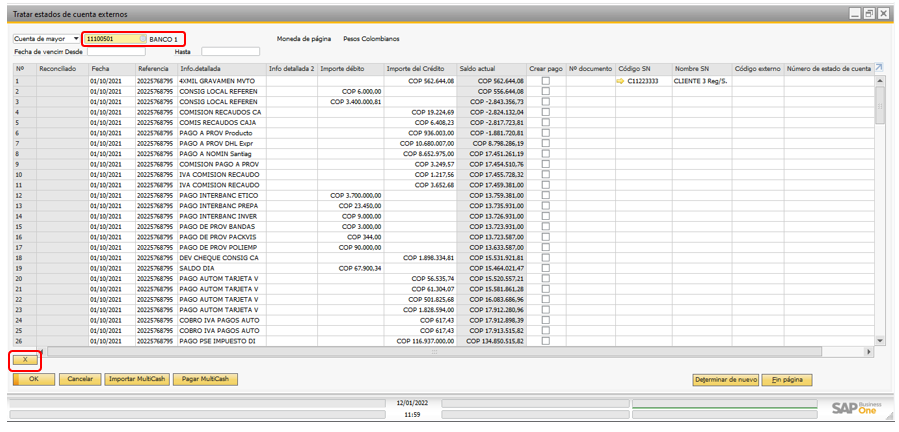This screenshot has width=899, height=432.
Task: Click the horizontal scrollbar right arrow
Action: click(x=868, y=351)
